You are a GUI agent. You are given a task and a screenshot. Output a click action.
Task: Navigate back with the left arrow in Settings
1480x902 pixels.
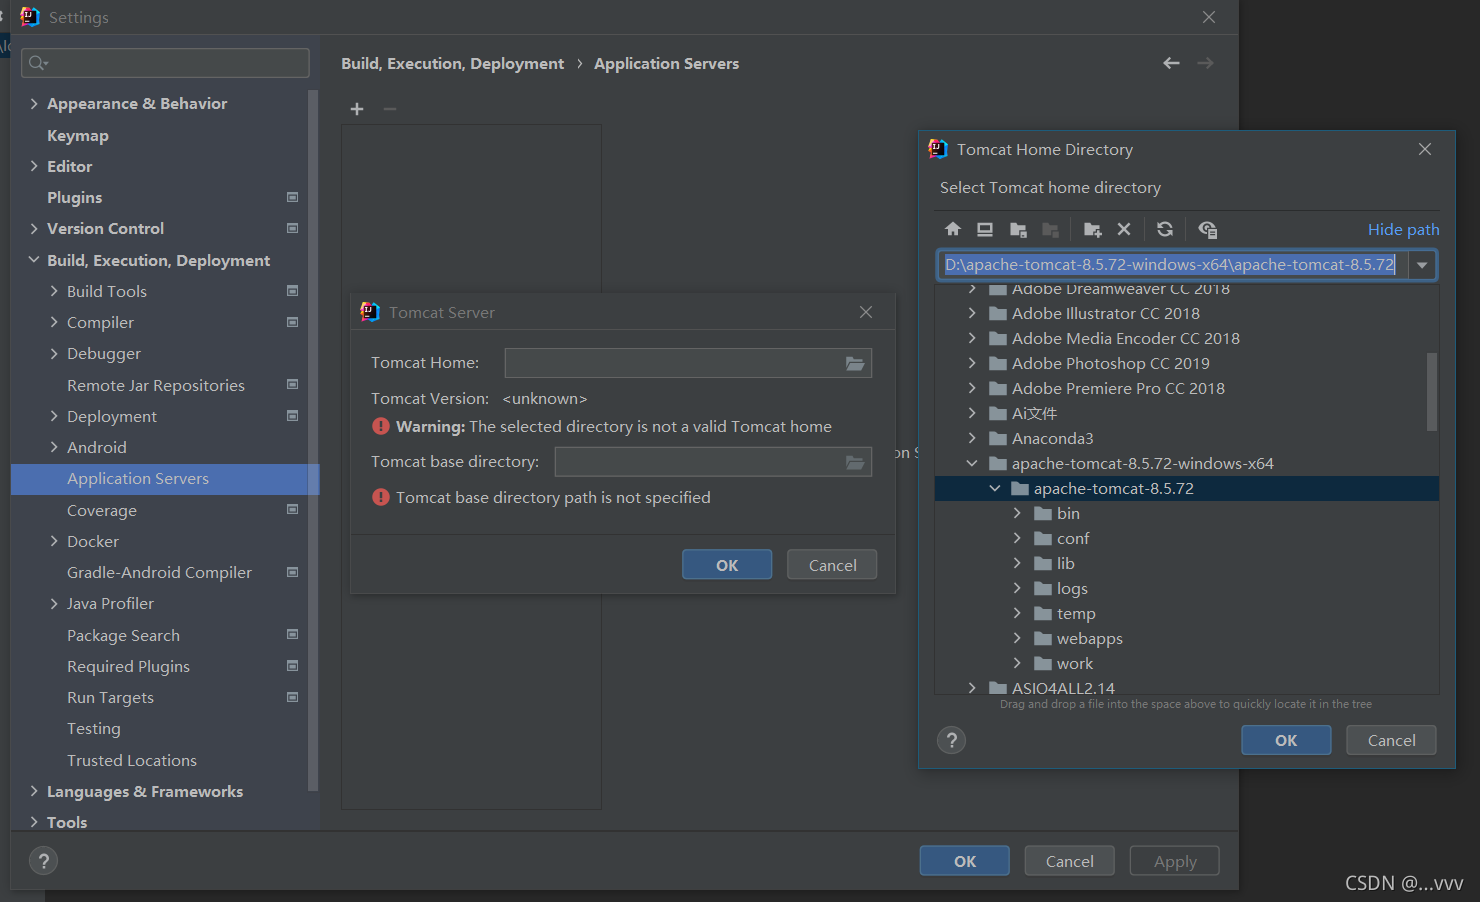(x=1171, y=63)
